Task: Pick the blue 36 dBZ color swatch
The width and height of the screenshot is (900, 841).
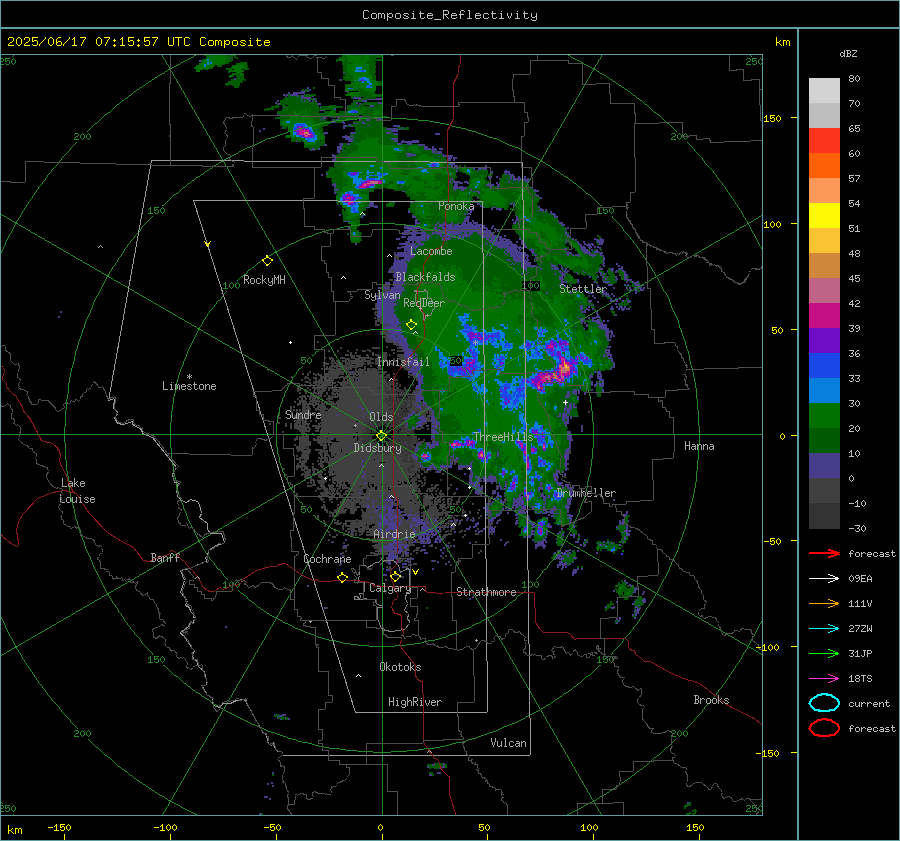Action: (x=824, y=365)
